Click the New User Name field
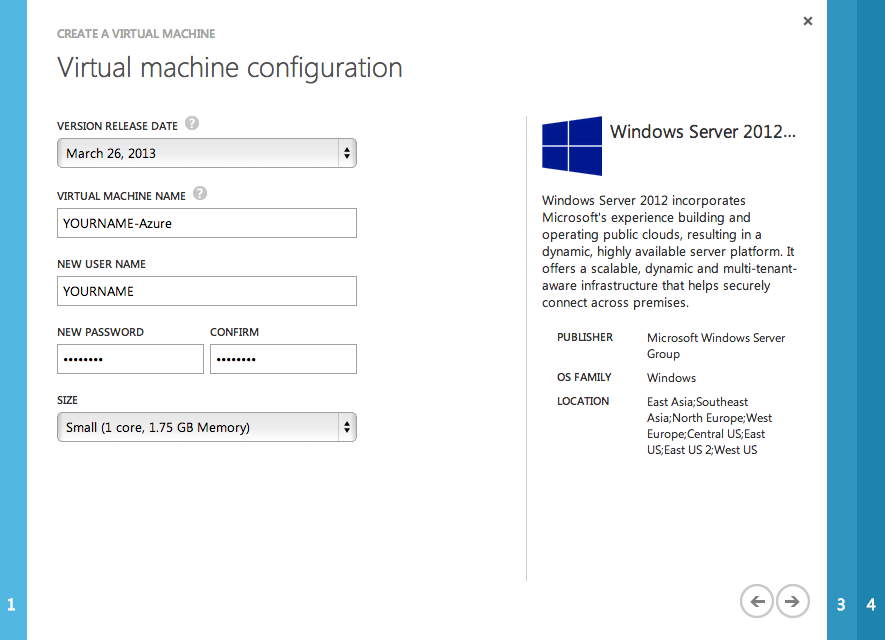Screen dimensions: 885x640 (207, 291)
